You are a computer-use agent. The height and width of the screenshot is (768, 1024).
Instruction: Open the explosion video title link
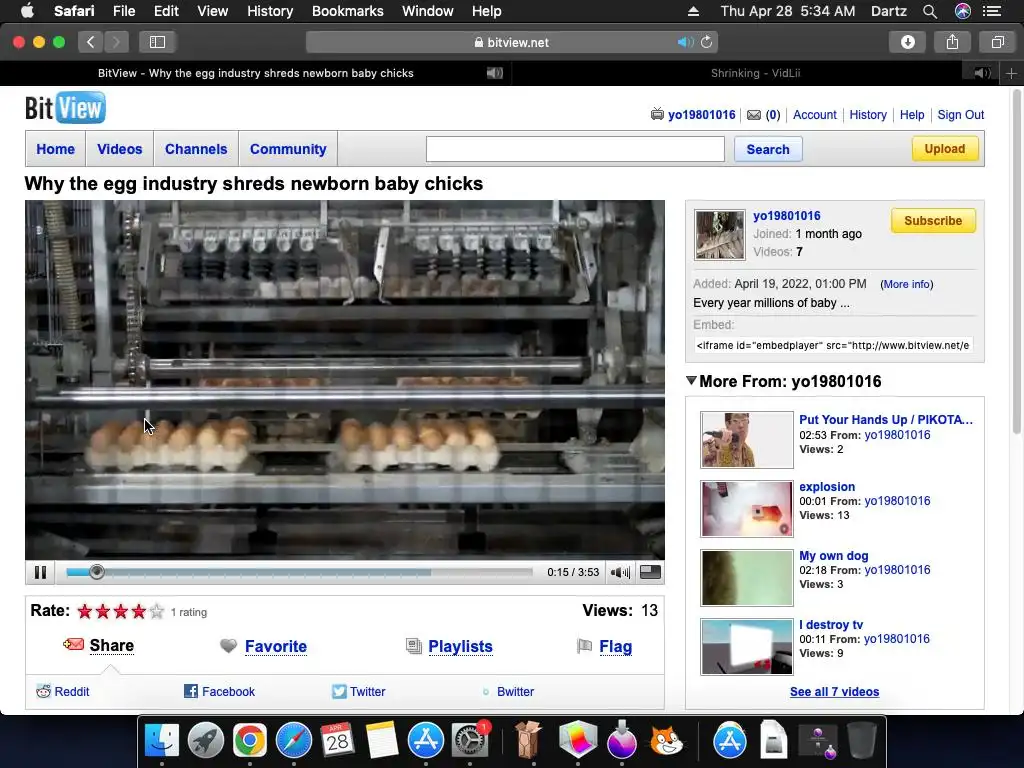click(x=827, y=487)
